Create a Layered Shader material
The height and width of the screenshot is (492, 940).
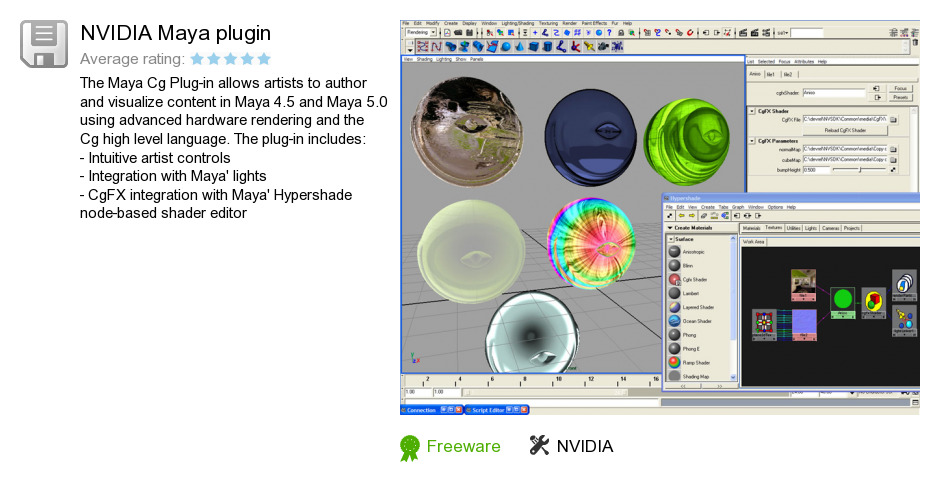coord(692,307)
